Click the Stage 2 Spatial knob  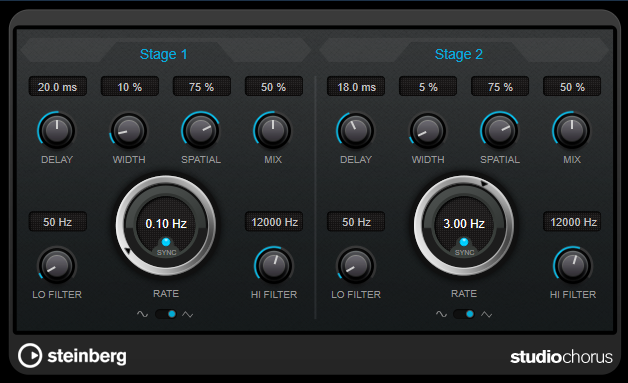coord(499,131)
